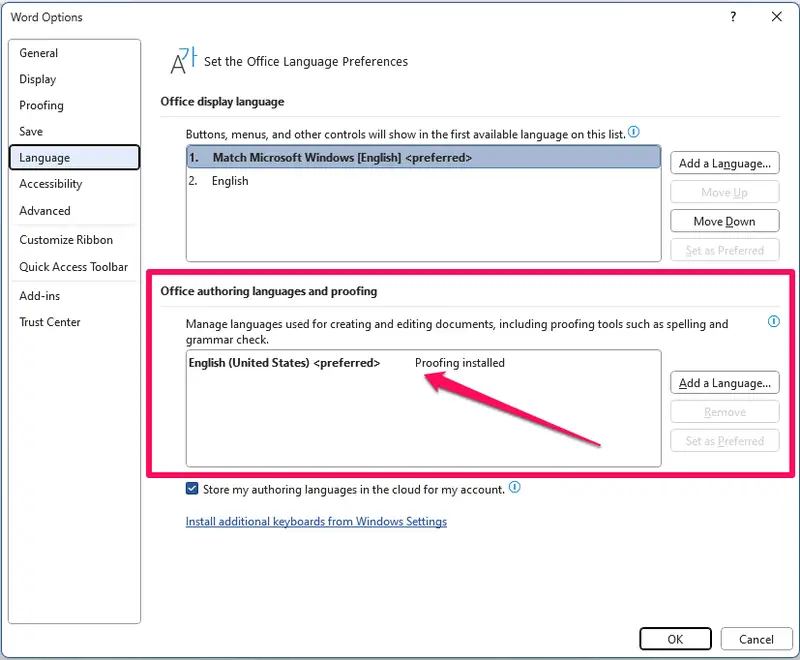
Task: Disable storing authoring languages in the cloud
Action: [194, 489]
